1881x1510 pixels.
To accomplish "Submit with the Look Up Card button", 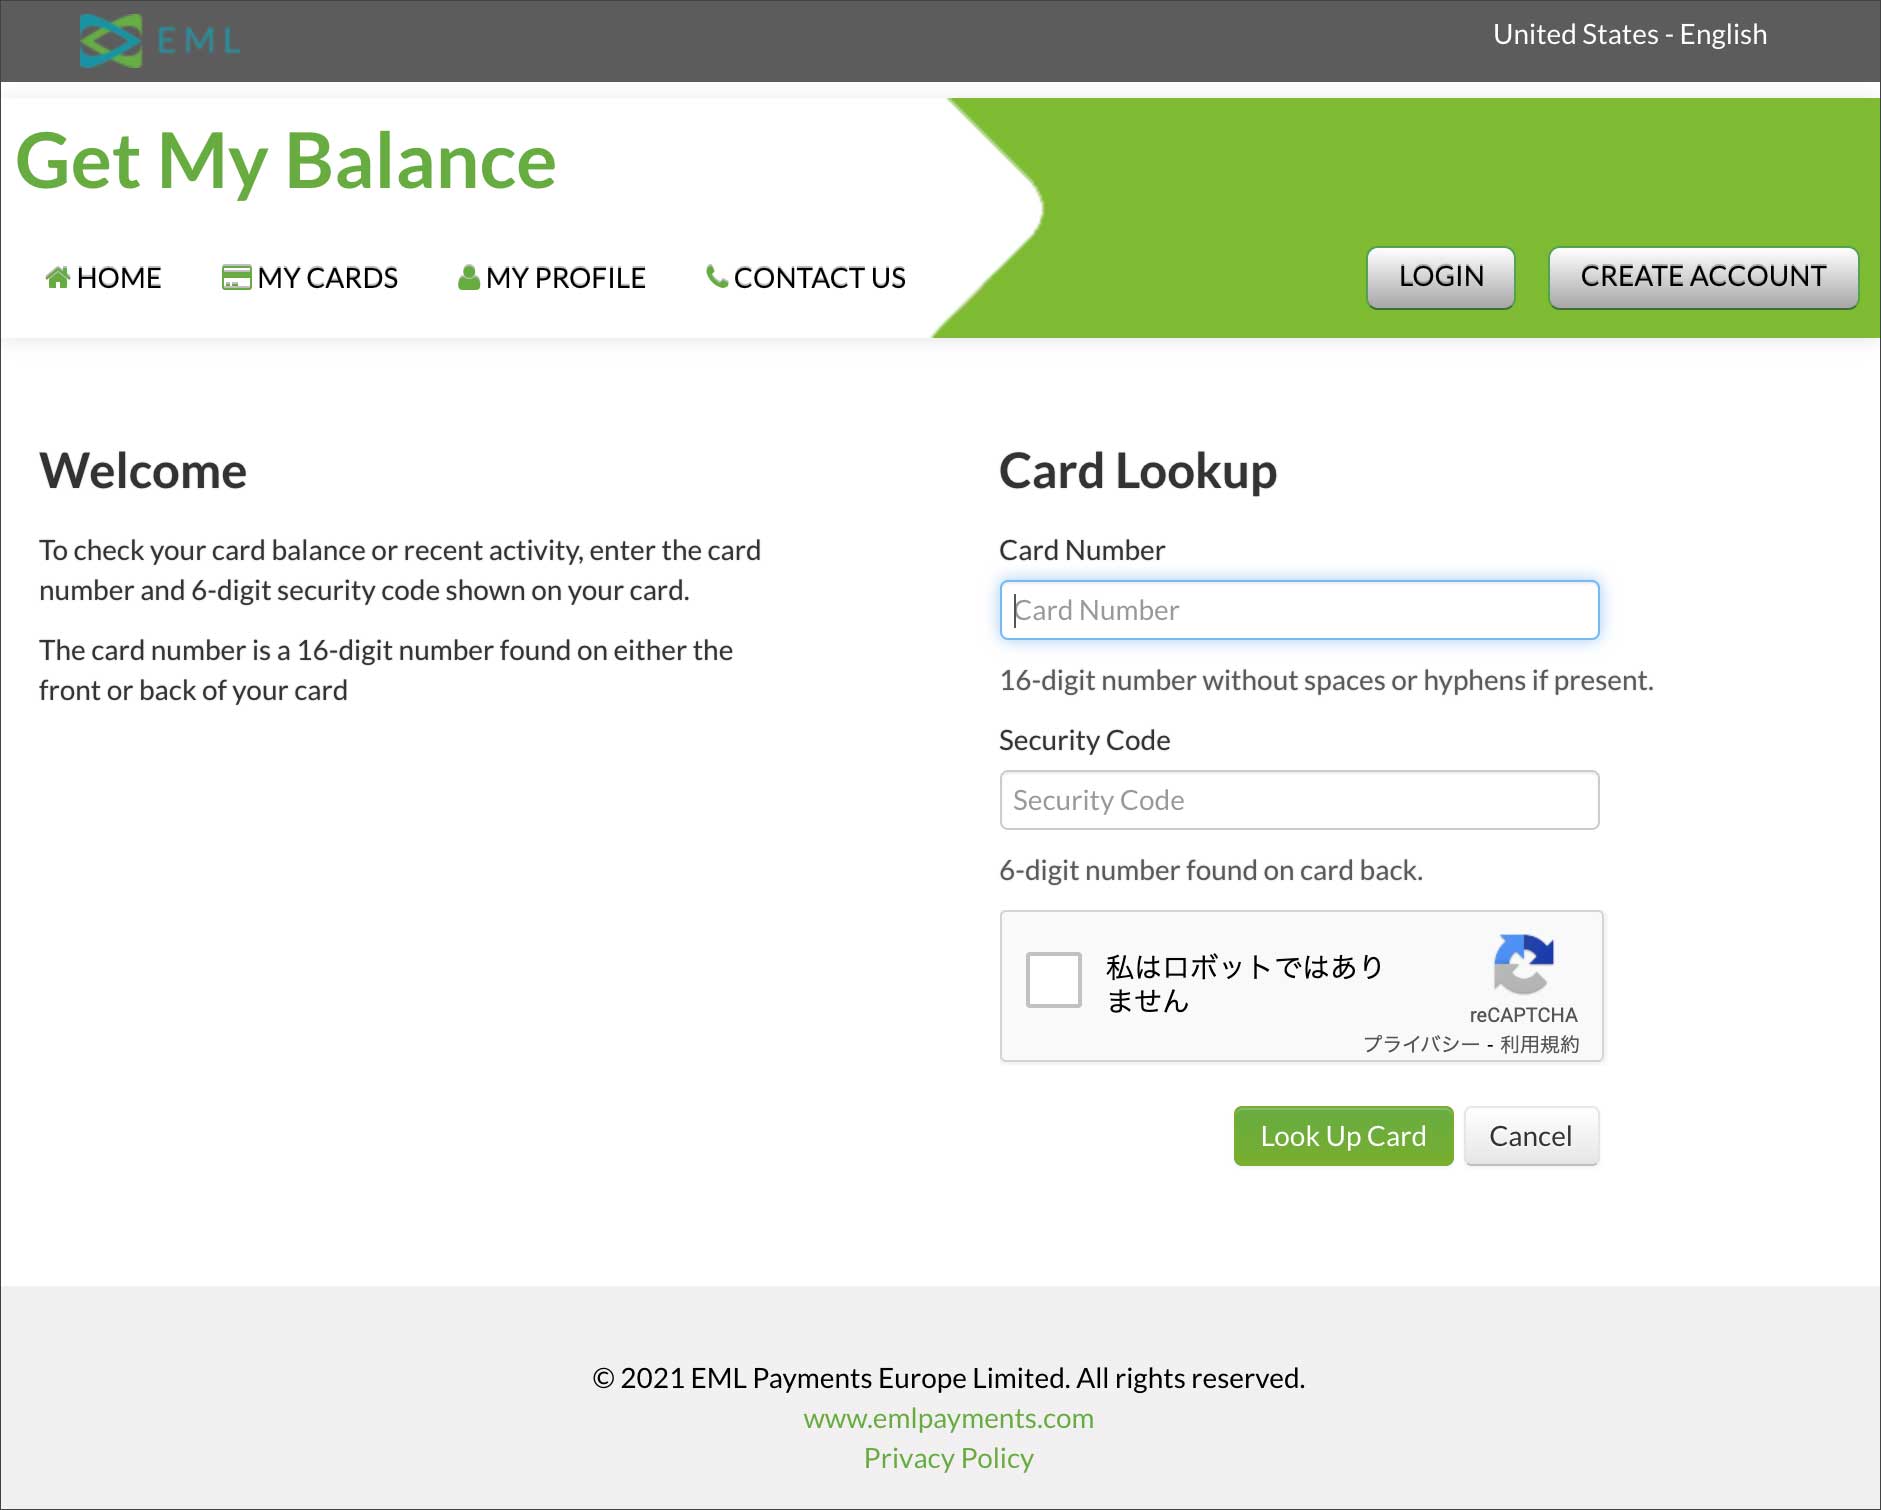I will [x=1343, y=1136].
